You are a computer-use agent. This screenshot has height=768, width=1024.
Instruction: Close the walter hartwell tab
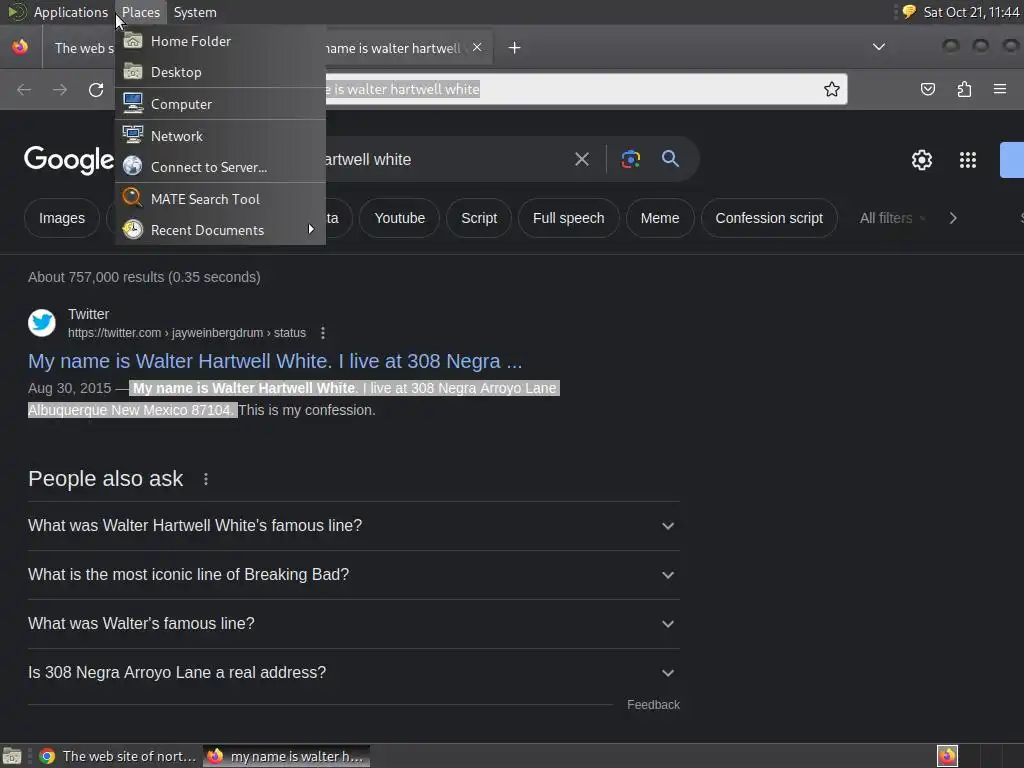(x=477, y=47)
